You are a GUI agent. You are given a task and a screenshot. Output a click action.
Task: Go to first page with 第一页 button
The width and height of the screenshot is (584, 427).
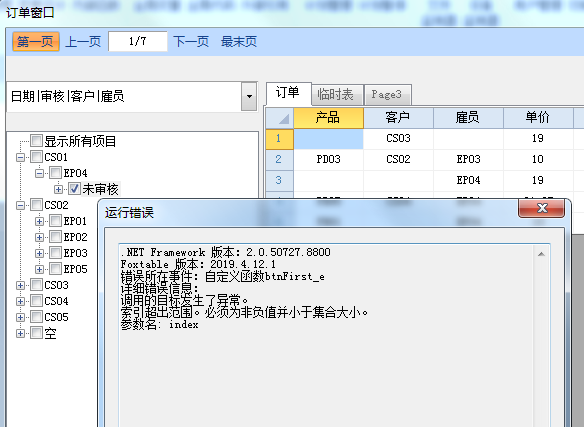click(x=36, y=41)
